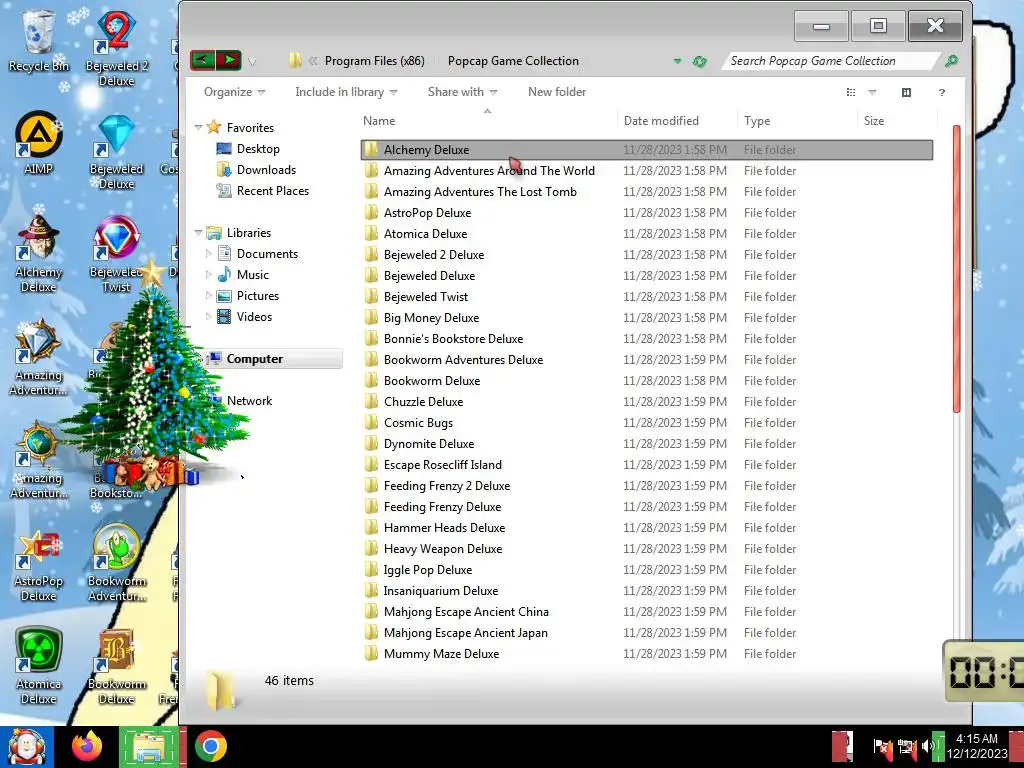This screenshot has width=1024, height=768.
Task: Select the Feeding Frenzy 2 Deluxe folder
Action: pos(646,486)
